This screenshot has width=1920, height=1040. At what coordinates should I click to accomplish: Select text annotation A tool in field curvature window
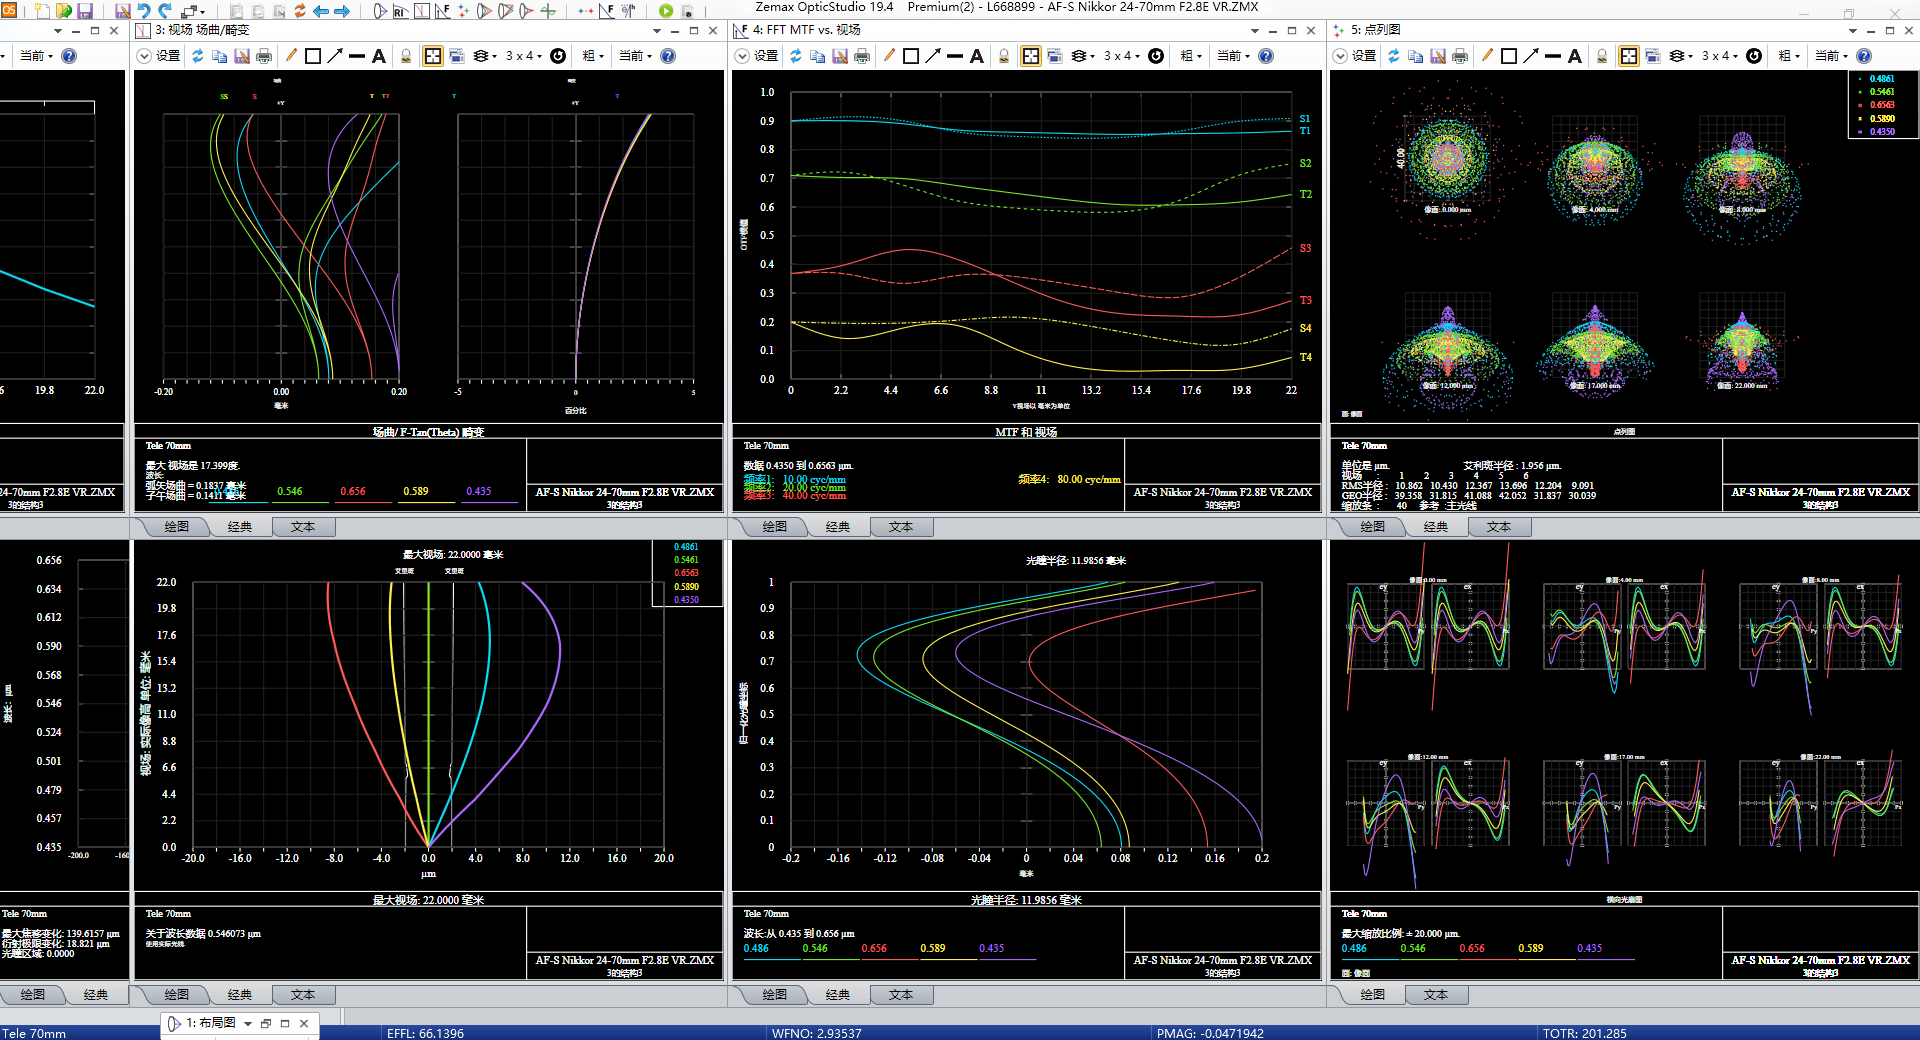(x=379, y=56)
